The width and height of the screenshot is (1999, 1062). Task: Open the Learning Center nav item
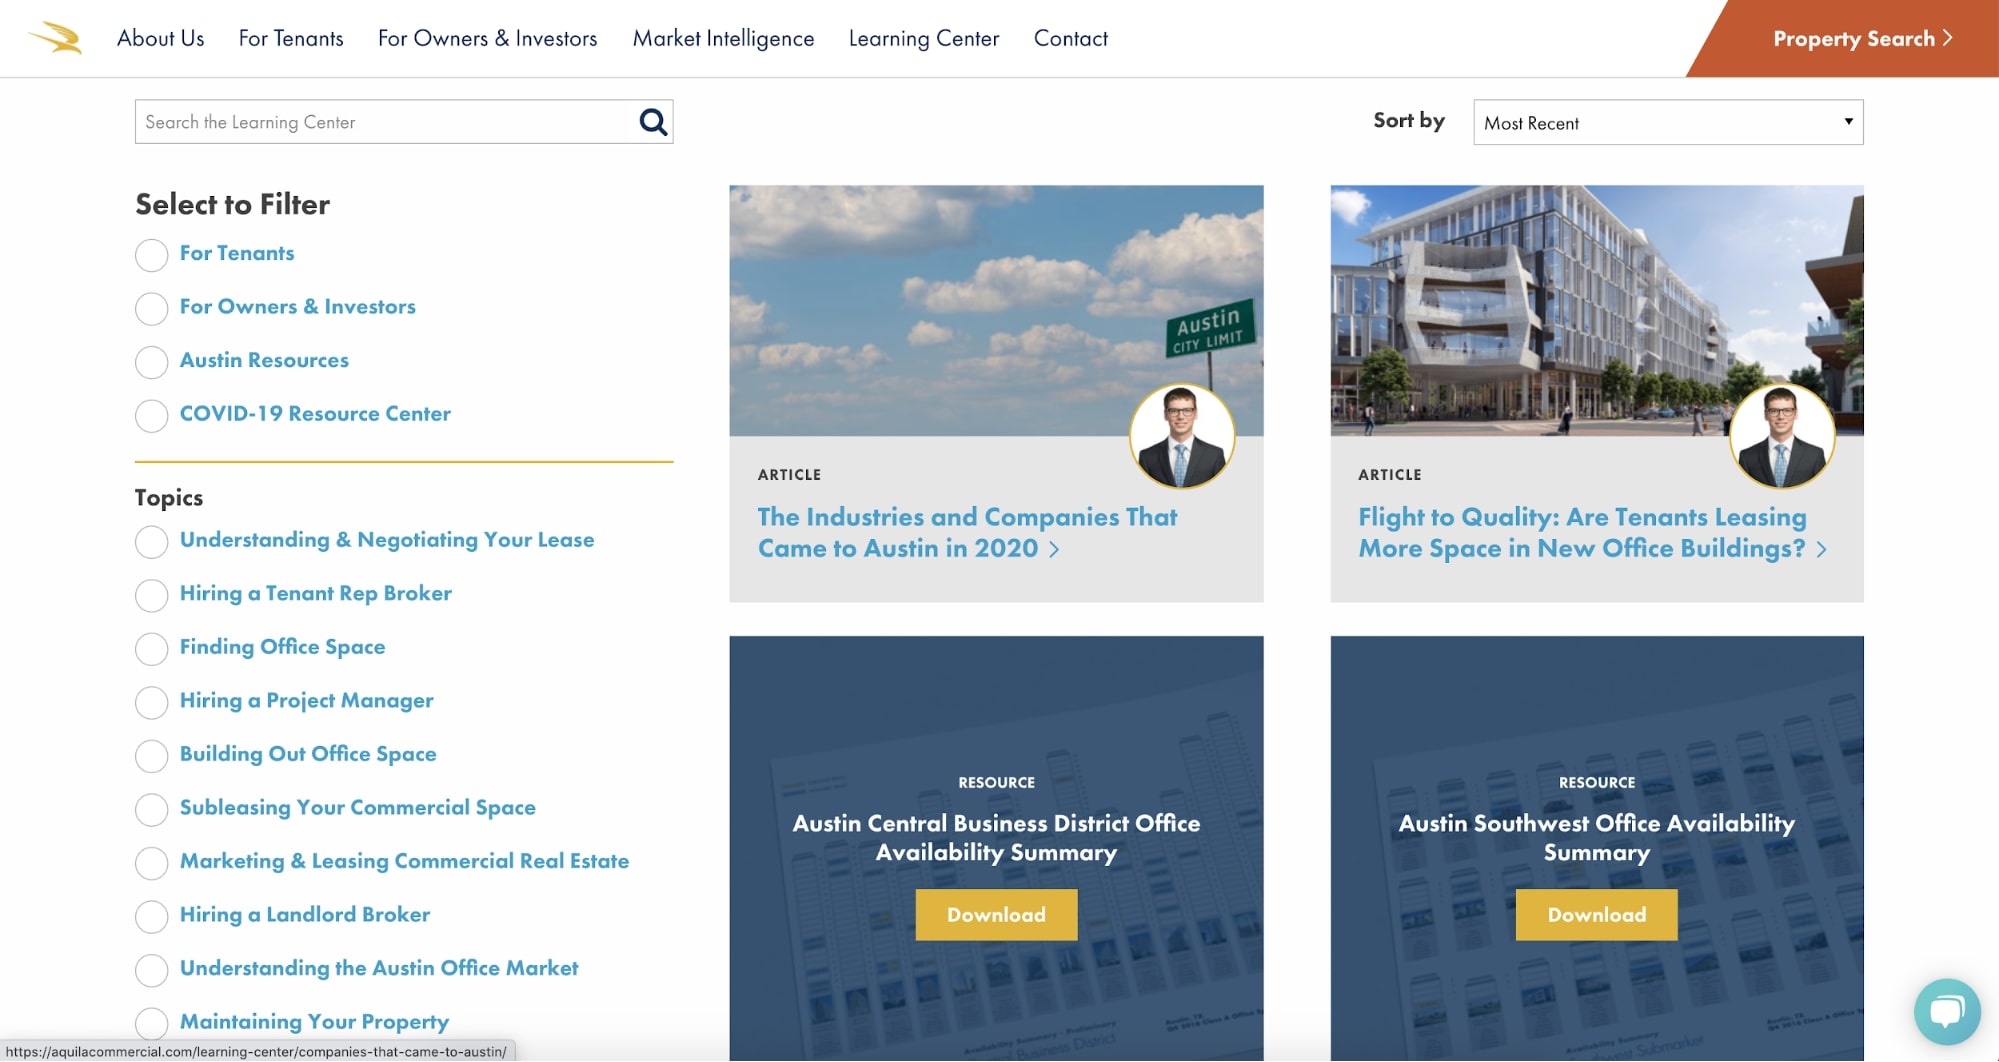pyautogui.click(x=924, y=38)
